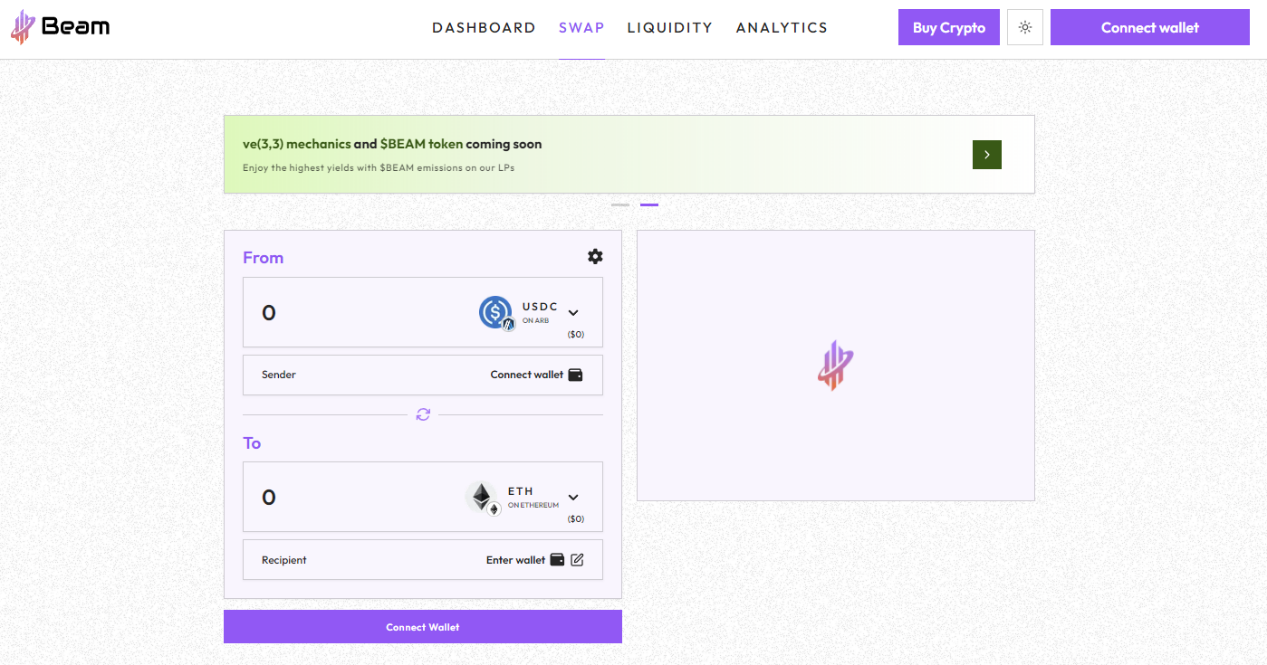Screen dimensions: 1267x665
Task: Open the swap settings gear
Action: click(595, 256)
